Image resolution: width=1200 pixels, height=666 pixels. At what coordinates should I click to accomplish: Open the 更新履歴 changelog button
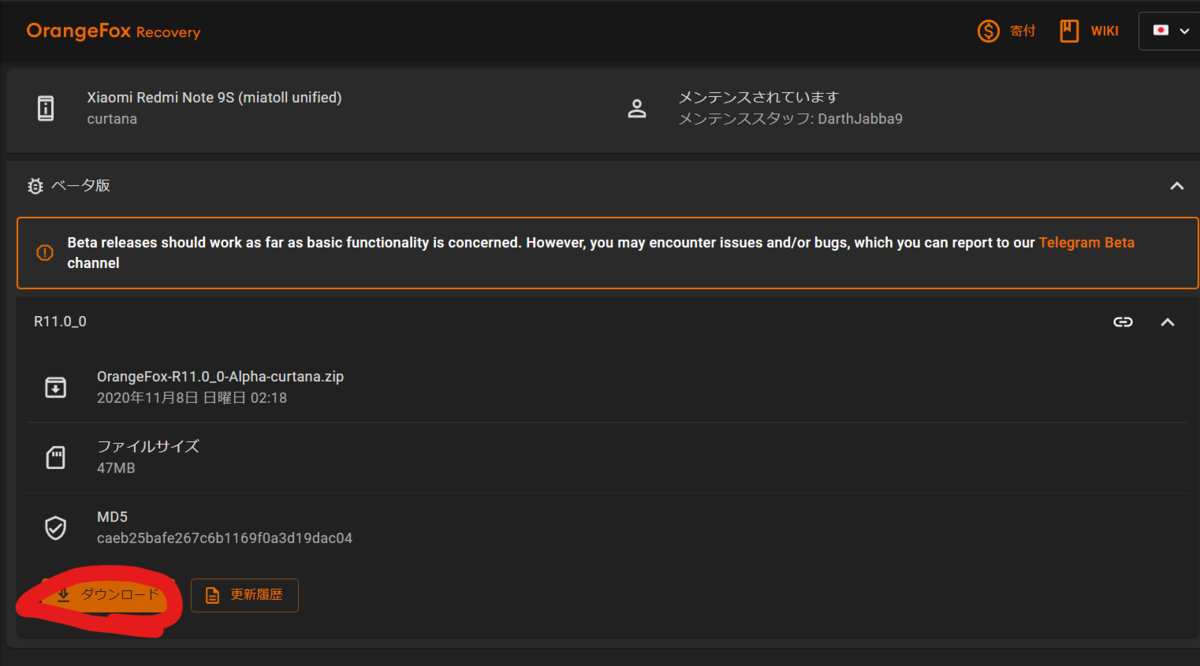[x=244, y=595]
